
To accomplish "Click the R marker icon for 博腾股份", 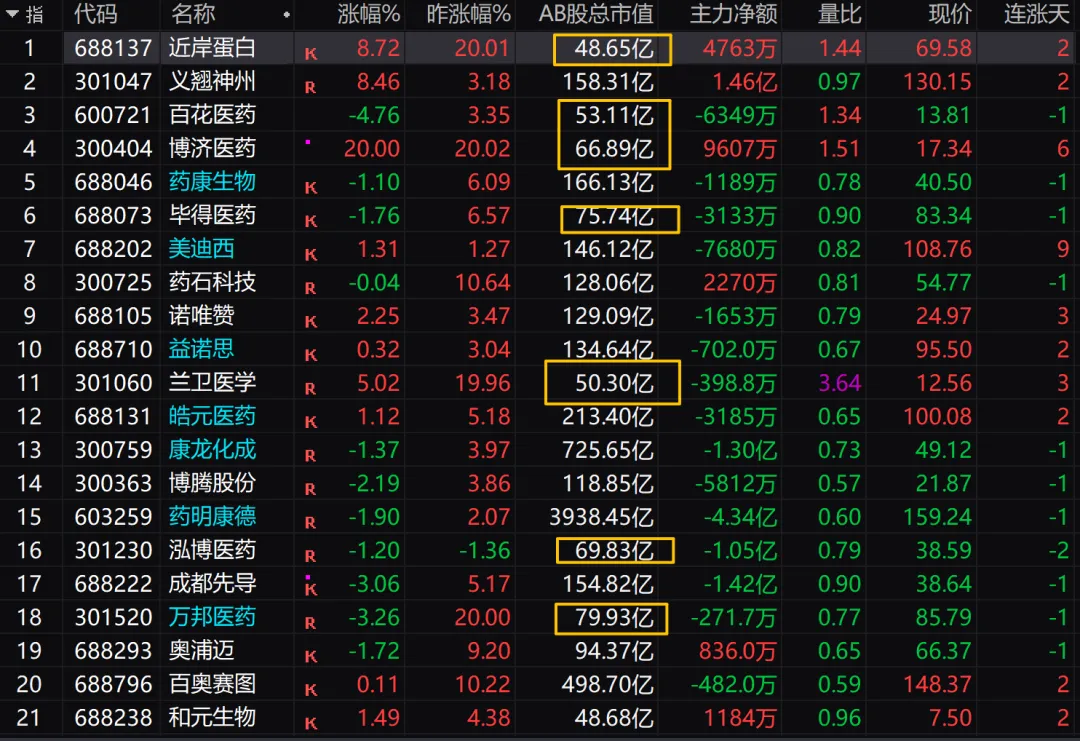I will pos(311,490).
